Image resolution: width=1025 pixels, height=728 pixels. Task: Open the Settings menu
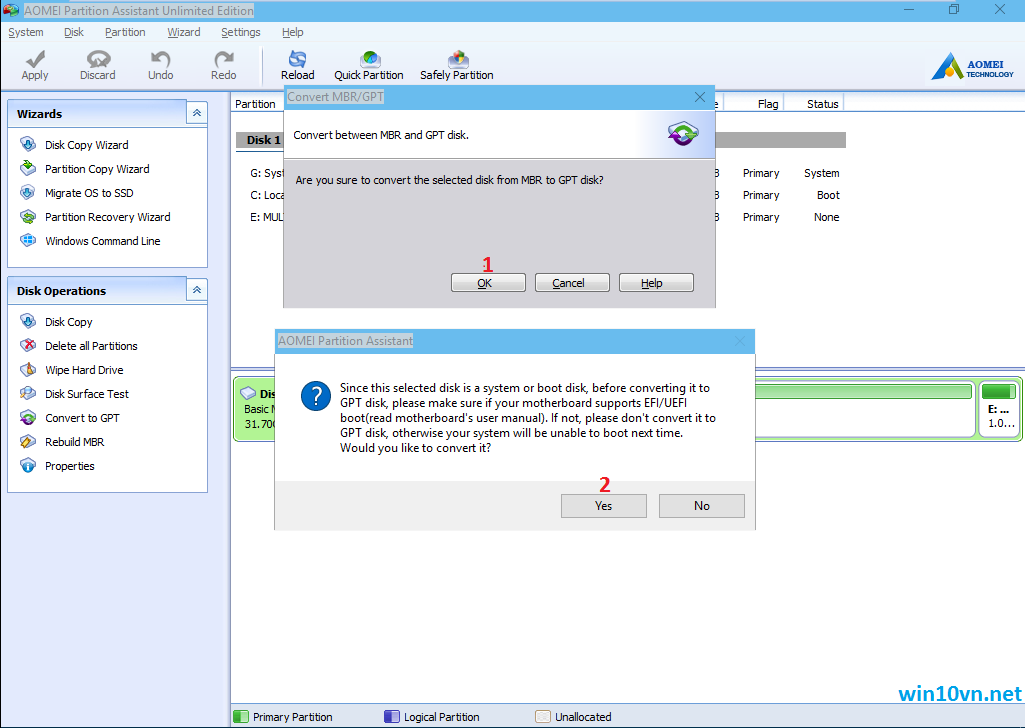coord(241,32)
